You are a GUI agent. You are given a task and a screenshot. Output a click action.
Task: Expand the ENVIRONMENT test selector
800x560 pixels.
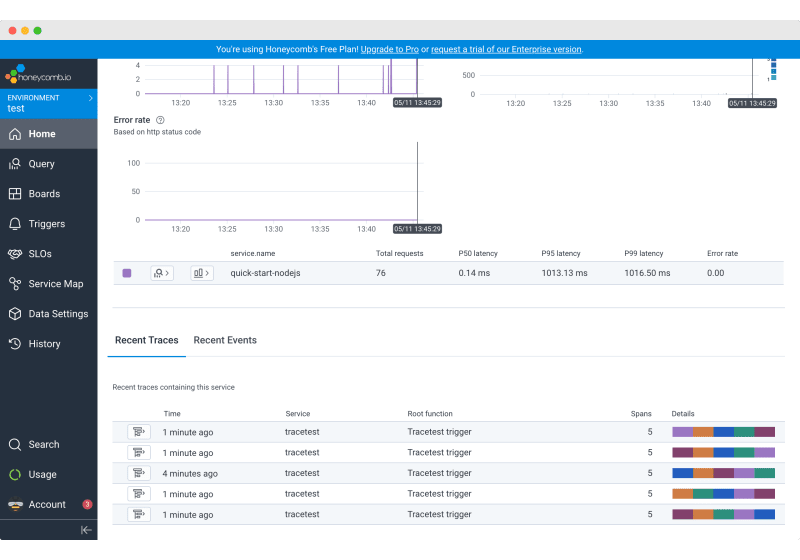coord(48,104)
